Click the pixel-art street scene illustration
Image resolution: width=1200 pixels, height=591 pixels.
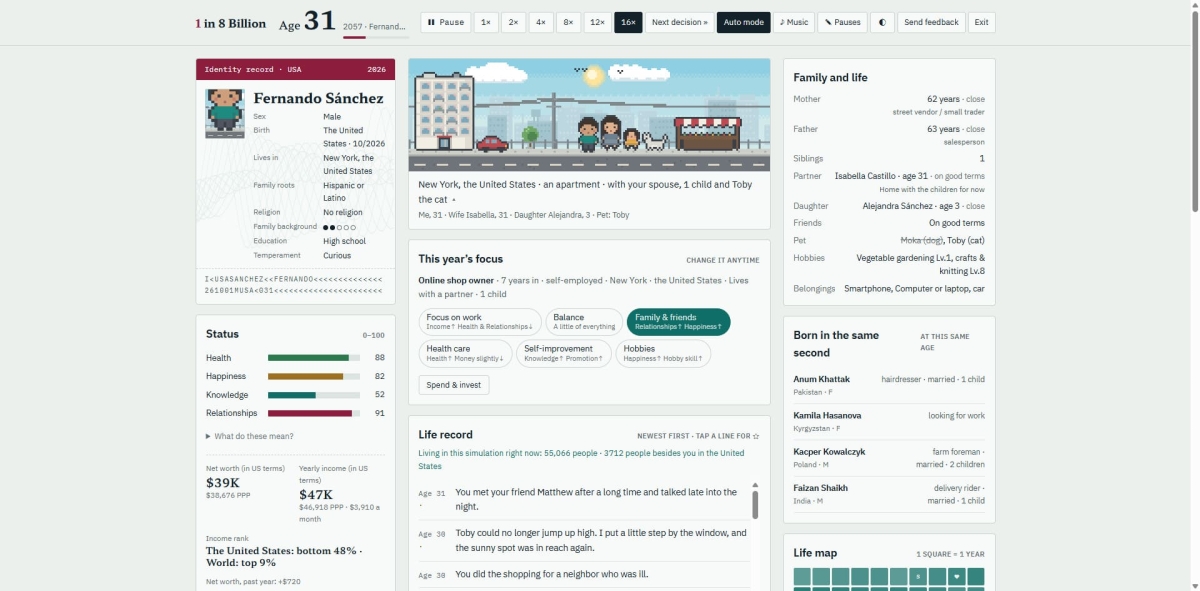pyautogui.click(x=589, y=115)
